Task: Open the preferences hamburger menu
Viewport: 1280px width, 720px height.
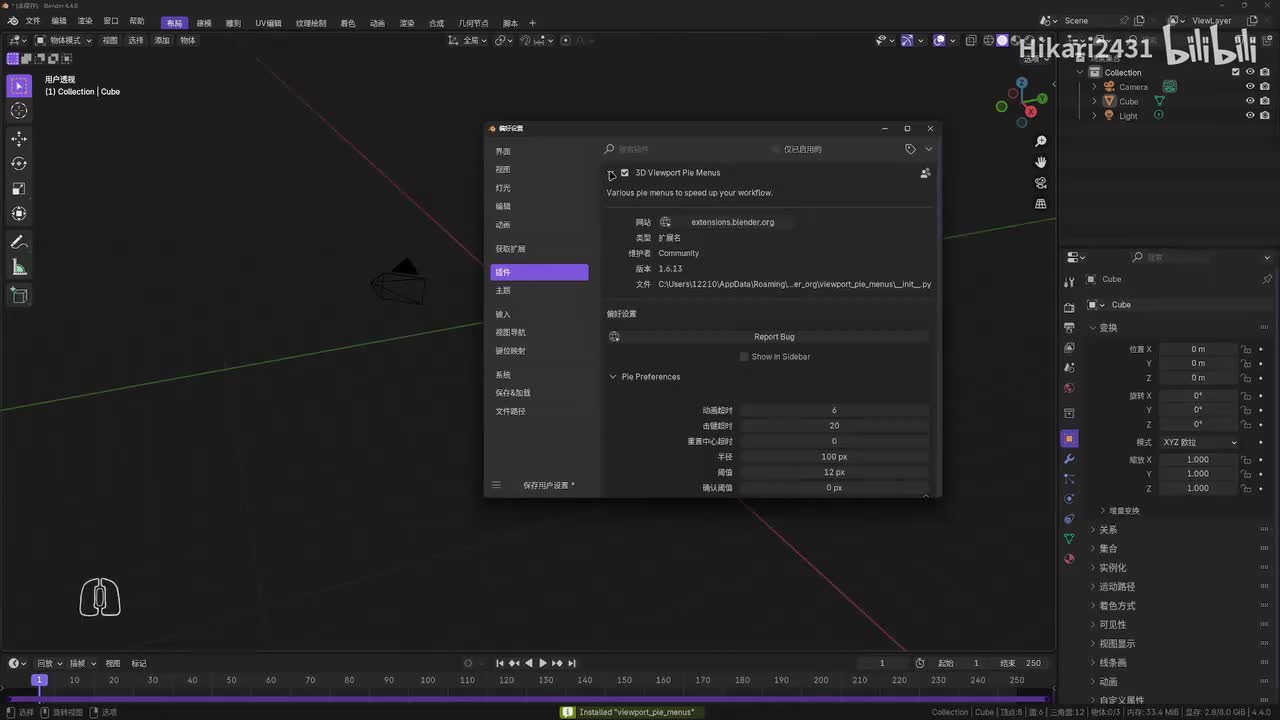Action: click(496, 485)
